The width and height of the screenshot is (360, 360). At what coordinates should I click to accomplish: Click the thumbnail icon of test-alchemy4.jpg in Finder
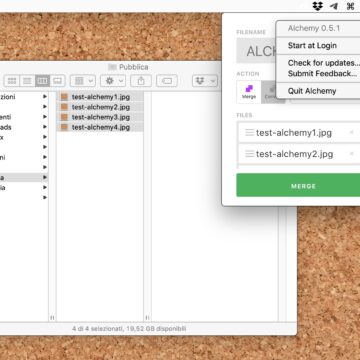64,127
